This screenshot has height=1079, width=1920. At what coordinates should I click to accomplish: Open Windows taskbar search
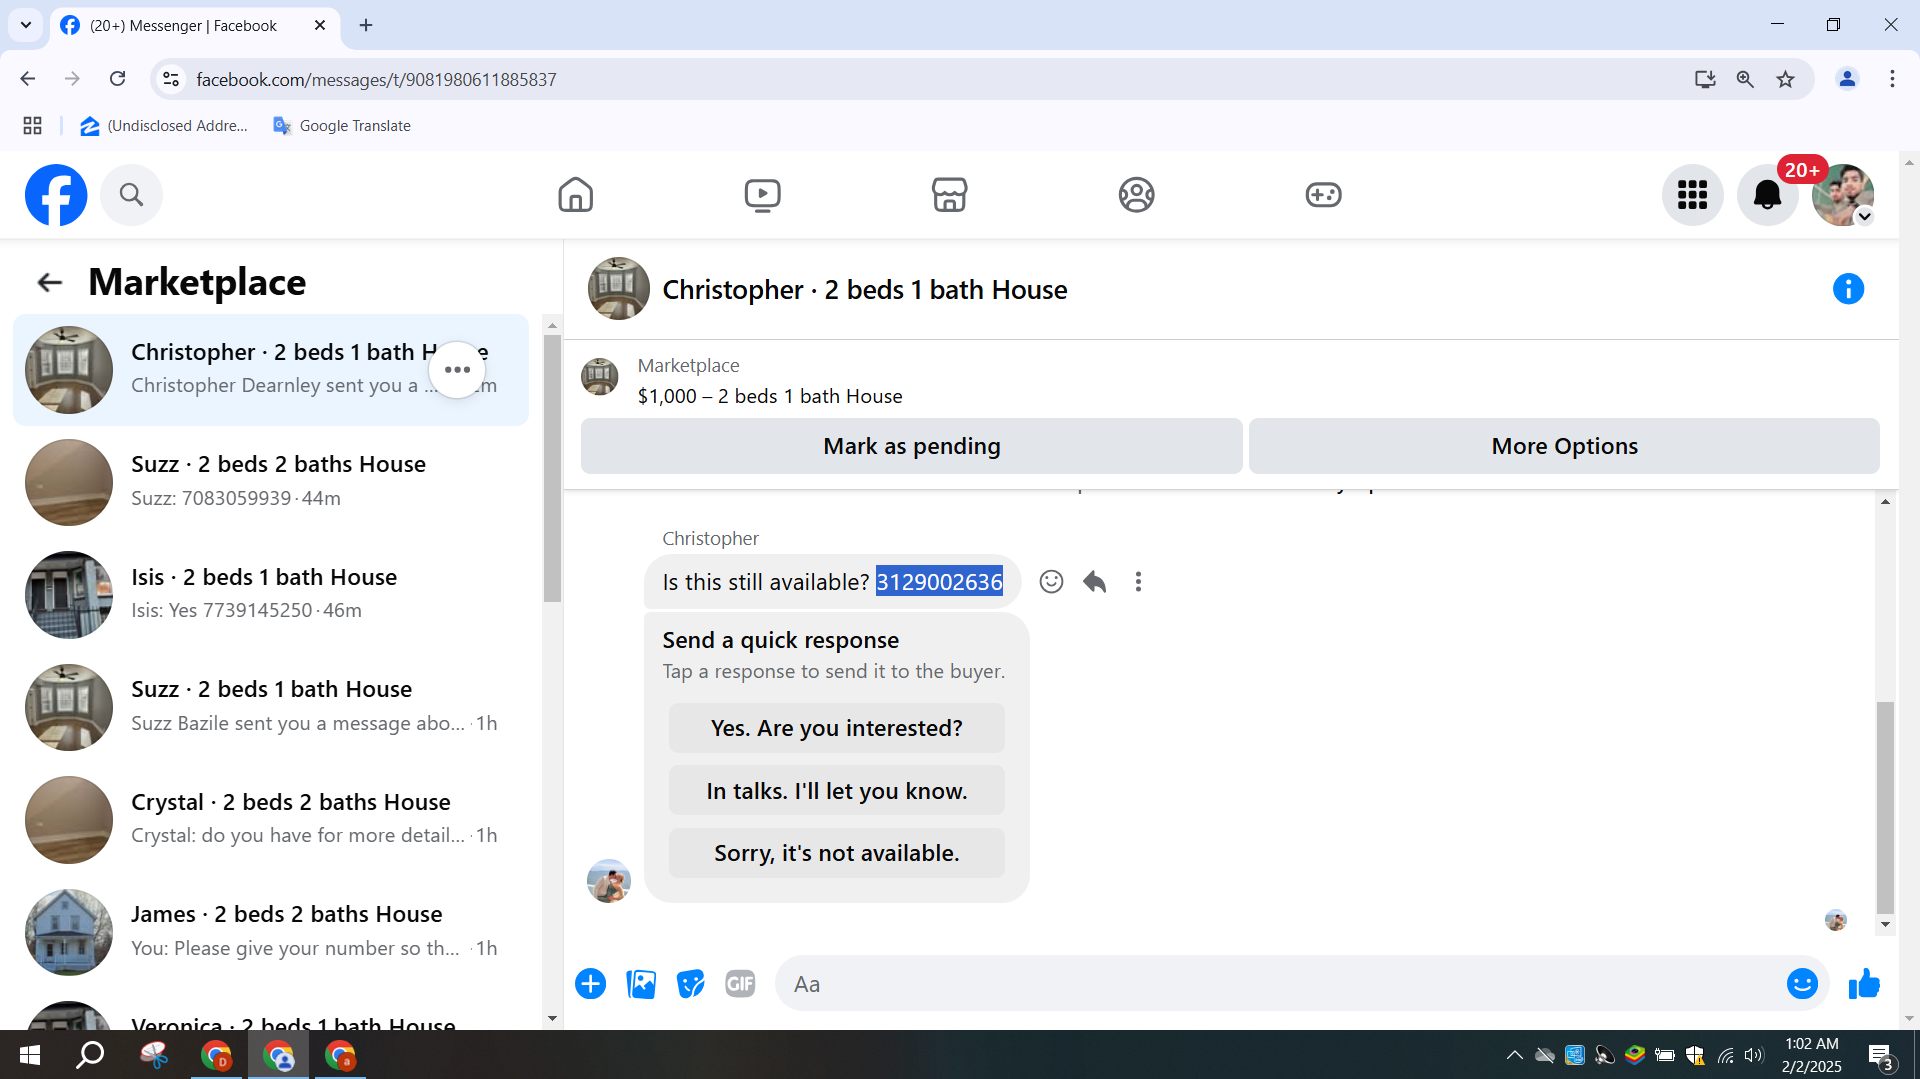(x=90, y=1055)
